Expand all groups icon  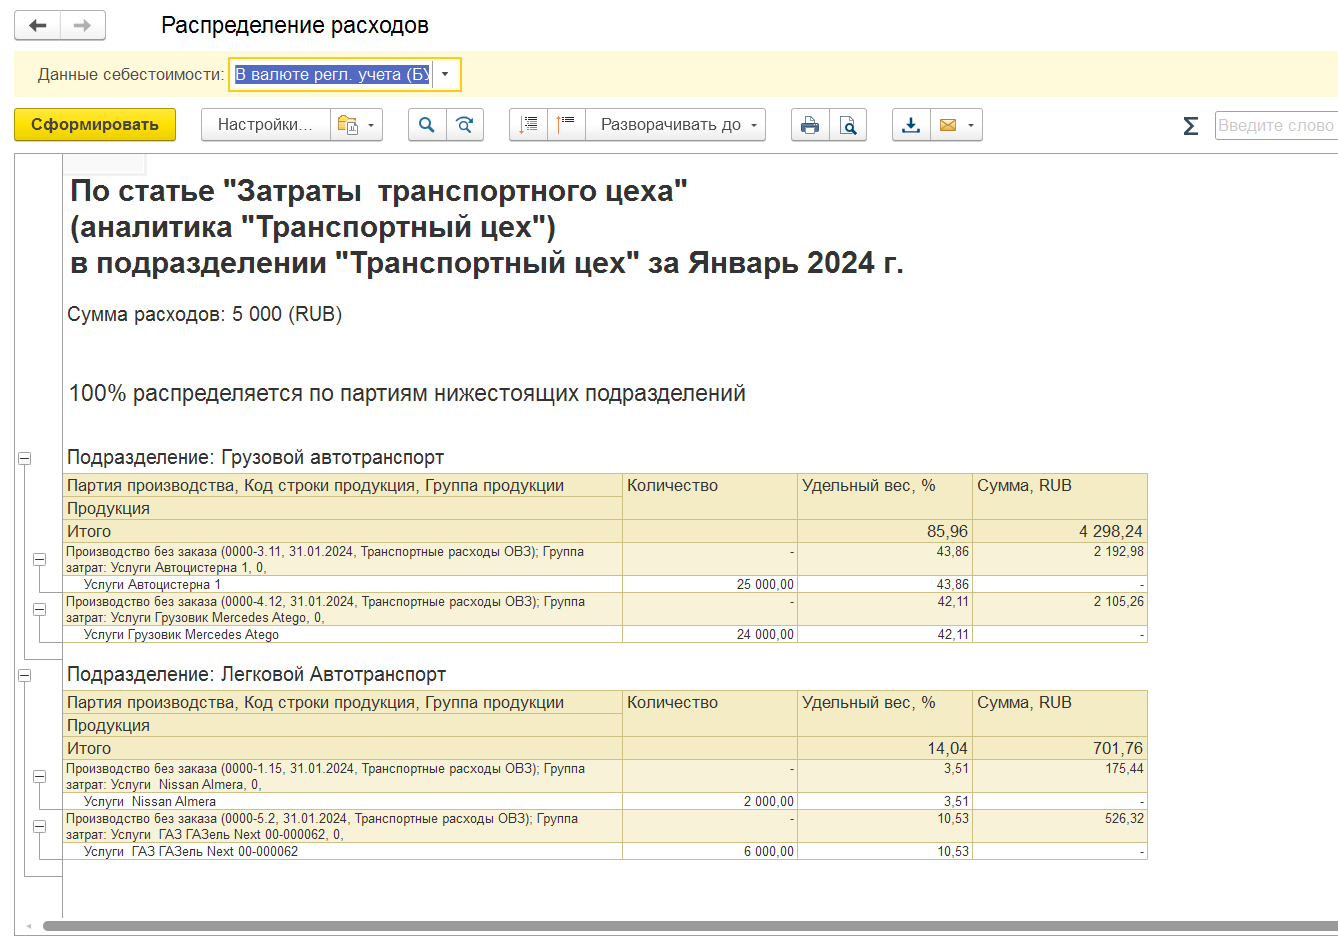pos(566,125)
